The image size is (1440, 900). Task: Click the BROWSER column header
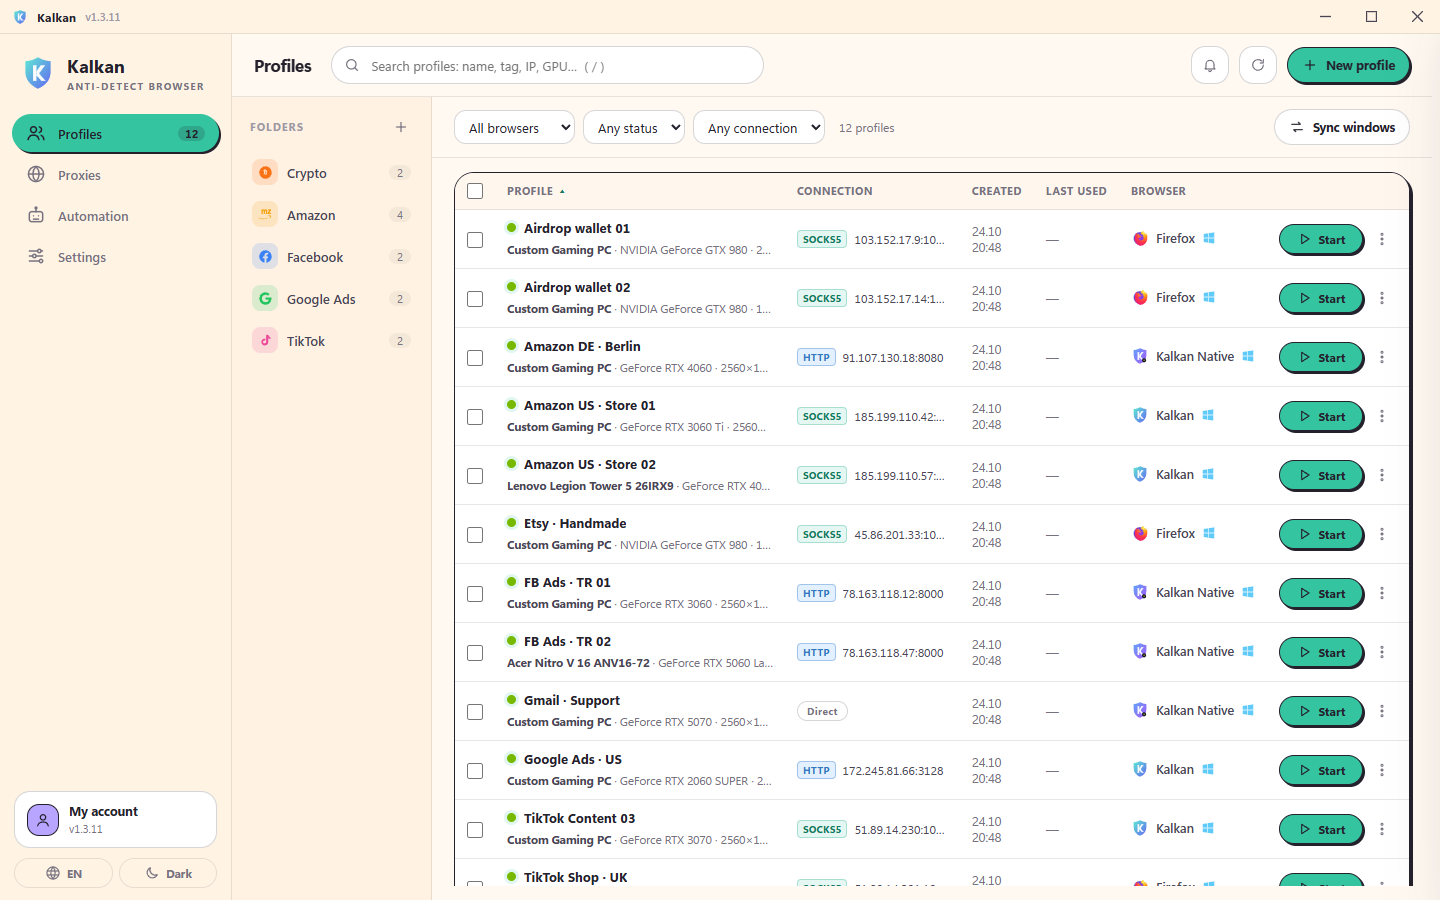tap(1158, 191)
